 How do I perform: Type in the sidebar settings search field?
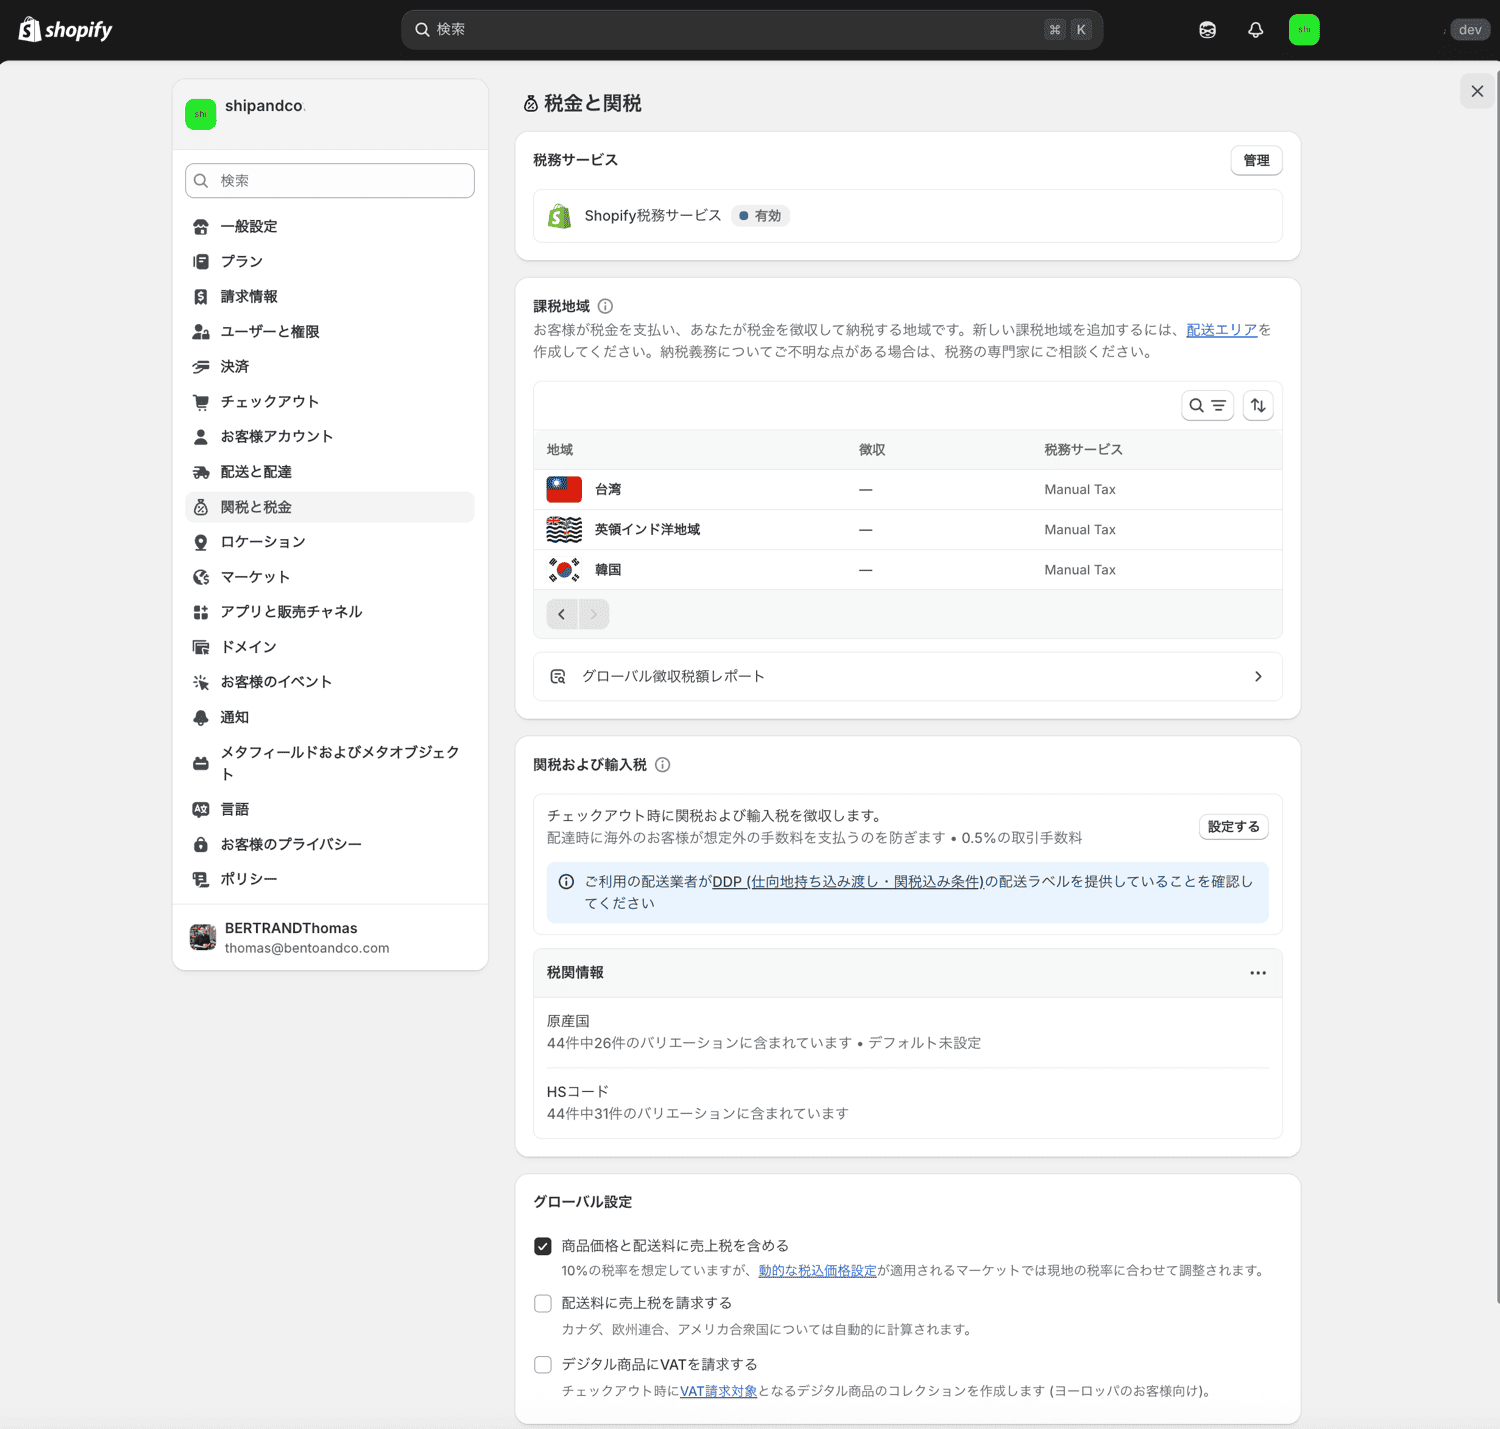point(329,180)
